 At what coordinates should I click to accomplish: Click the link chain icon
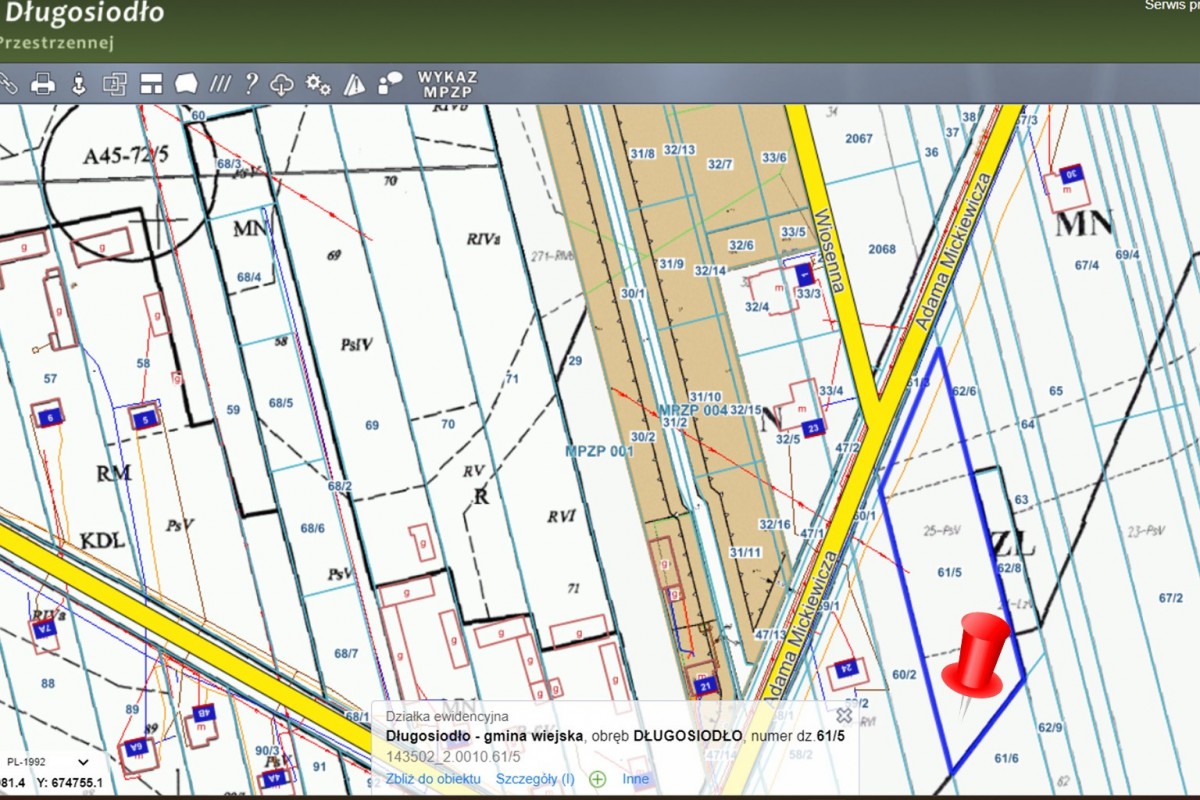click(x=8, y=84)
